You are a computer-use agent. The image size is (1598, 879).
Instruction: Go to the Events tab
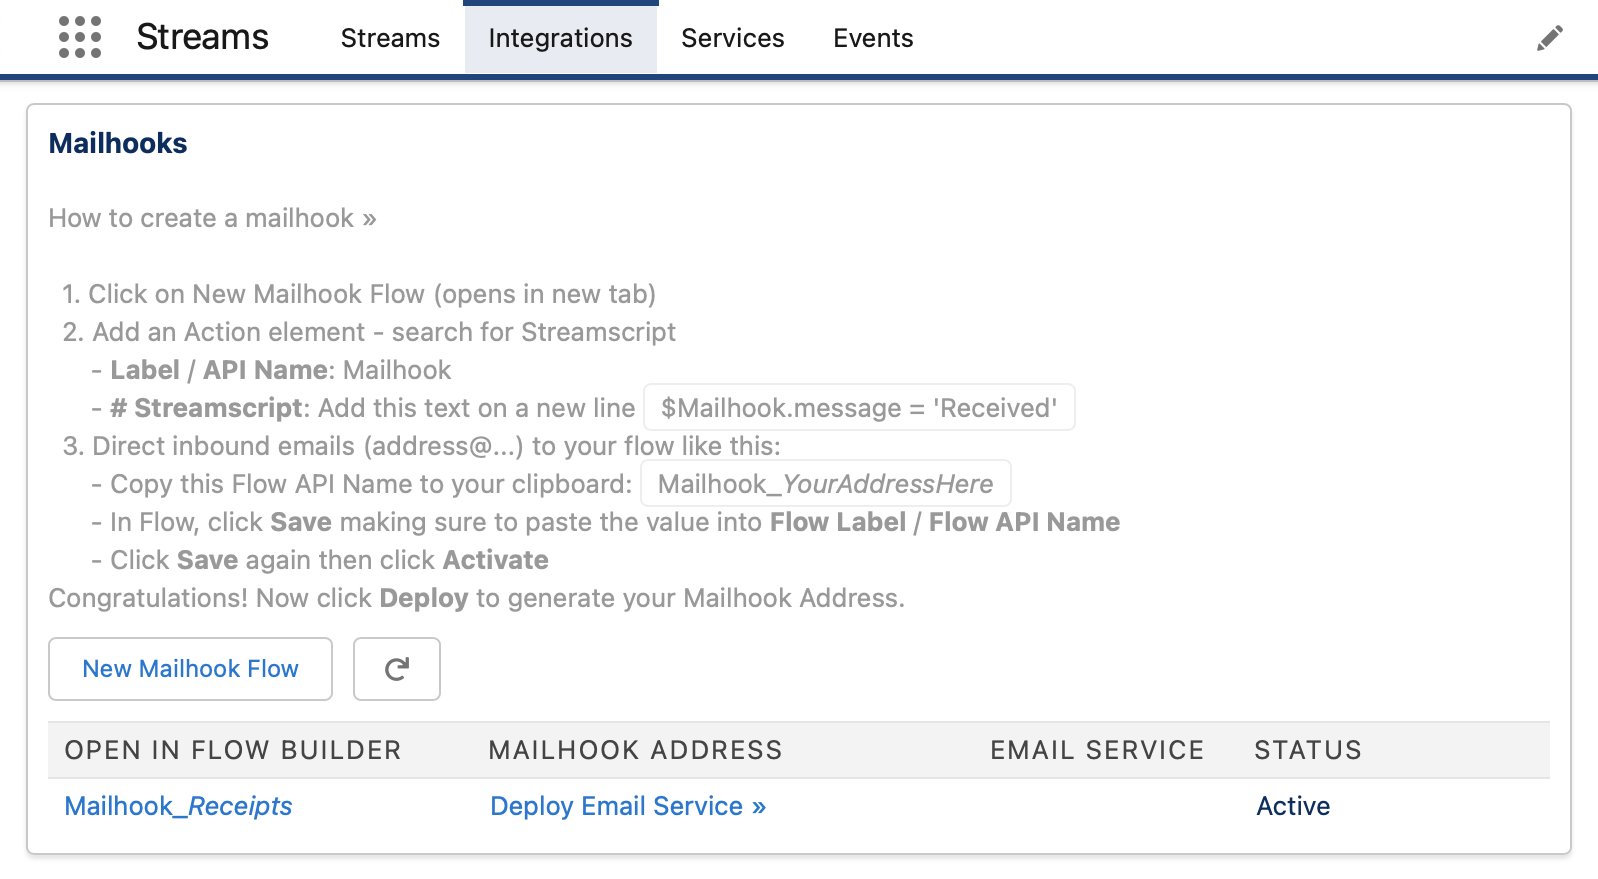873,38
